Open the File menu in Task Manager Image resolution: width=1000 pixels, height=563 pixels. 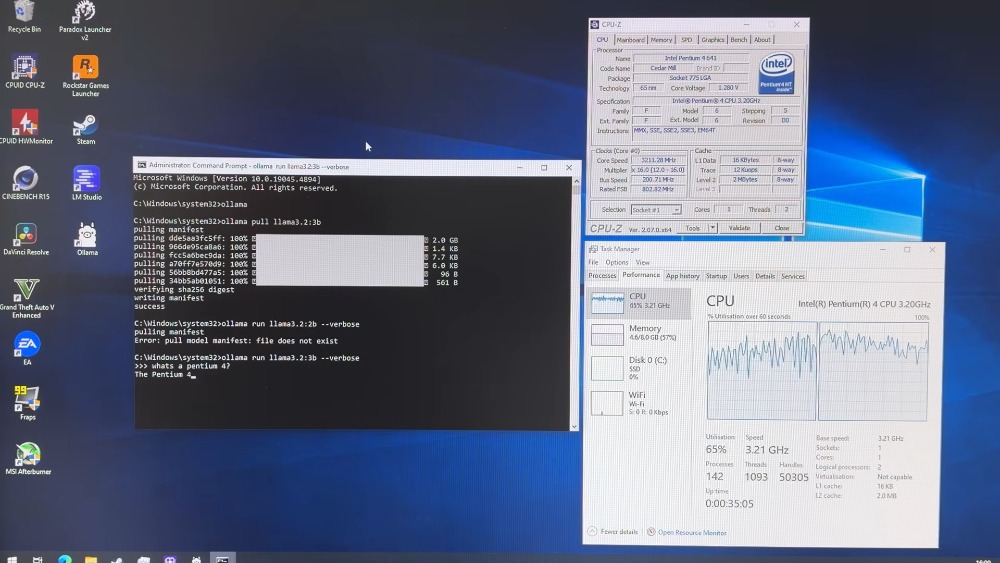click(x=593, y=262)
